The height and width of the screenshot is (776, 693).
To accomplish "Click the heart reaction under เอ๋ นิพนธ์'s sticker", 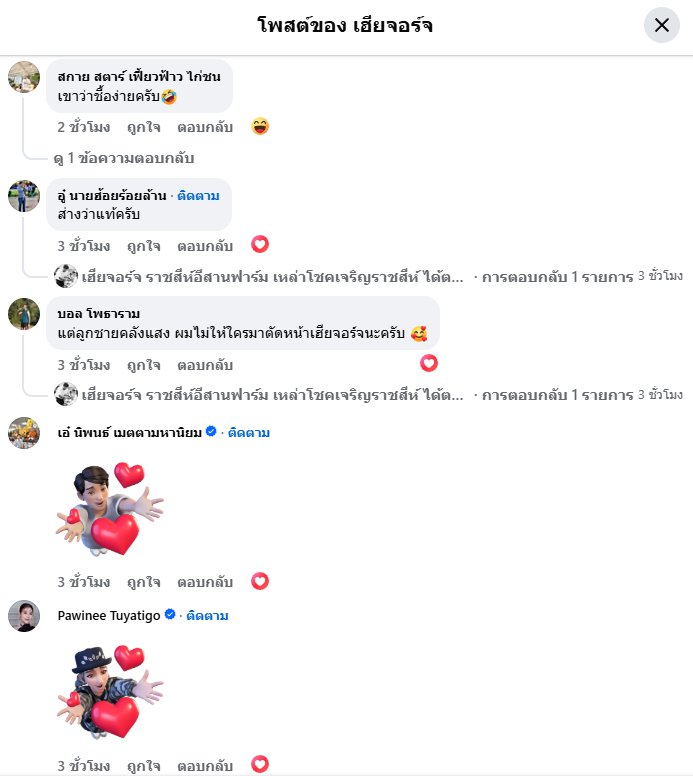I will (260, 581).
